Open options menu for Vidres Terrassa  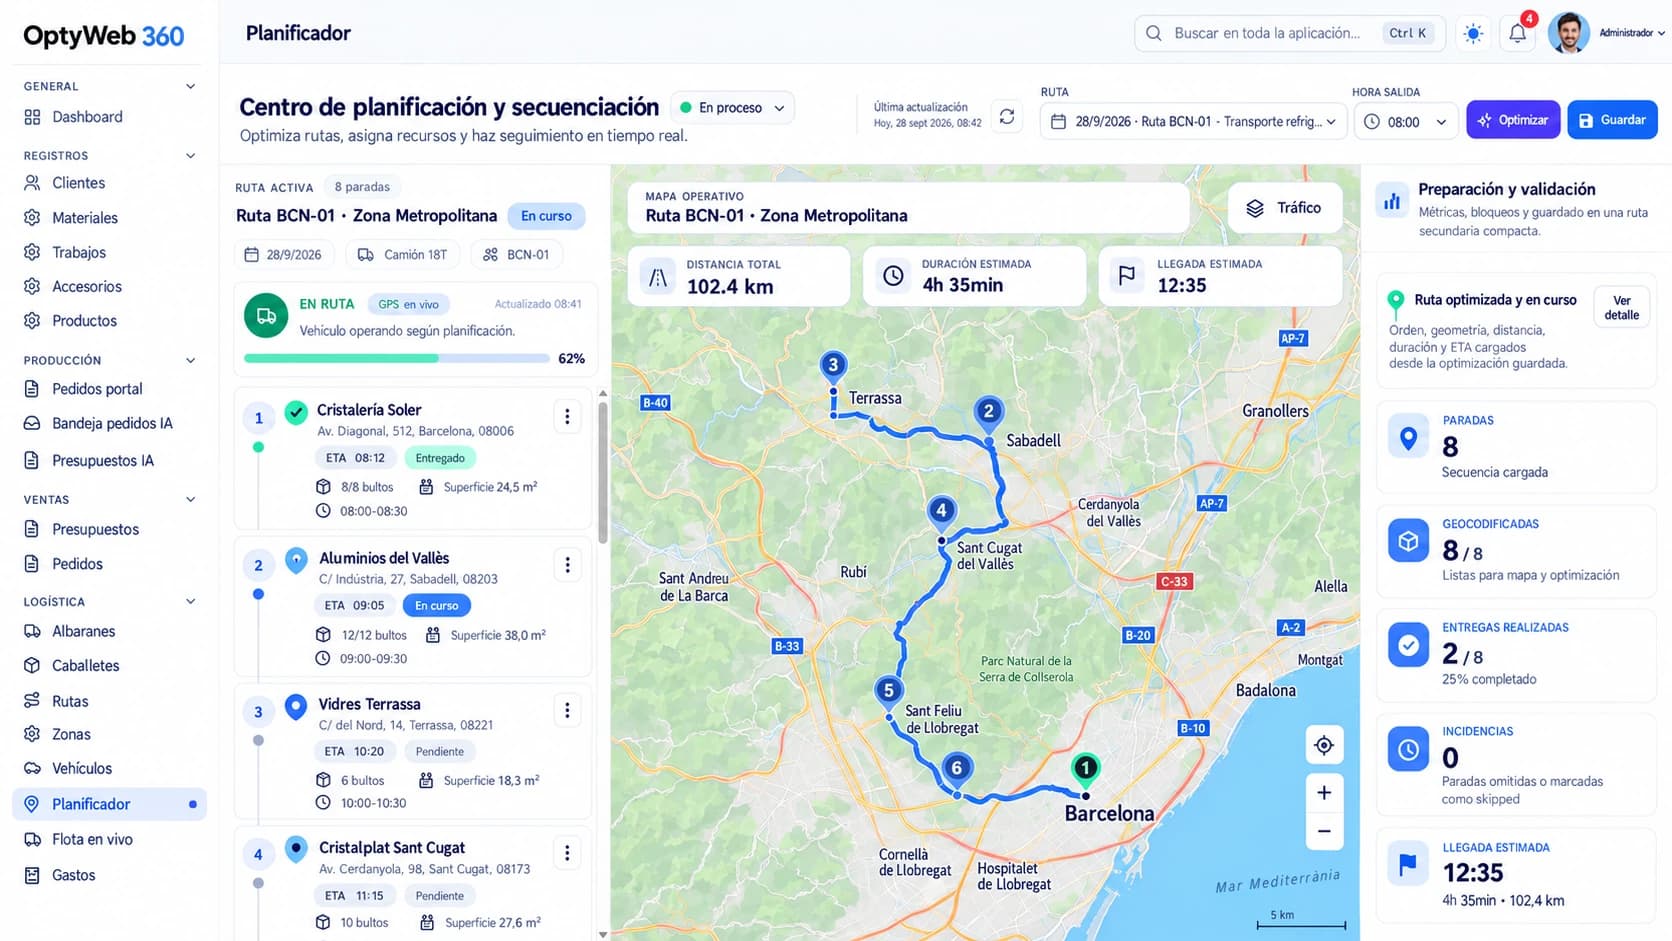point(567,710)
